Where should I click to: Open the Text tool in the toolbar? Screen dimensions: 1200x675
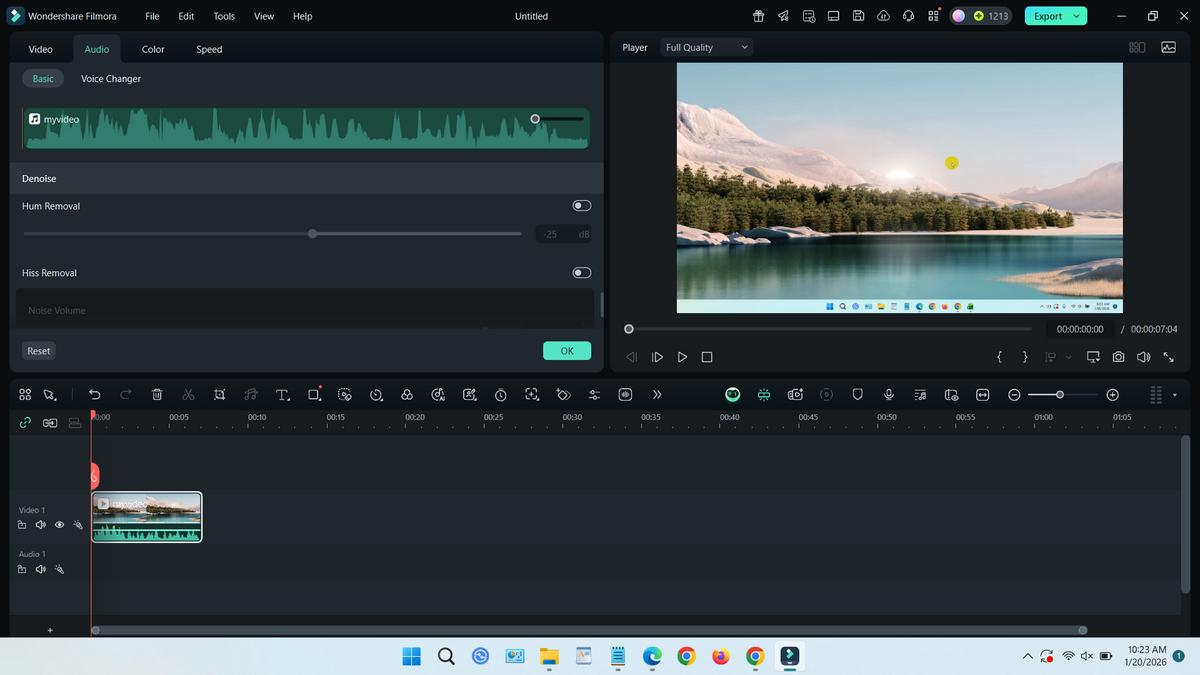click(281, 394)
